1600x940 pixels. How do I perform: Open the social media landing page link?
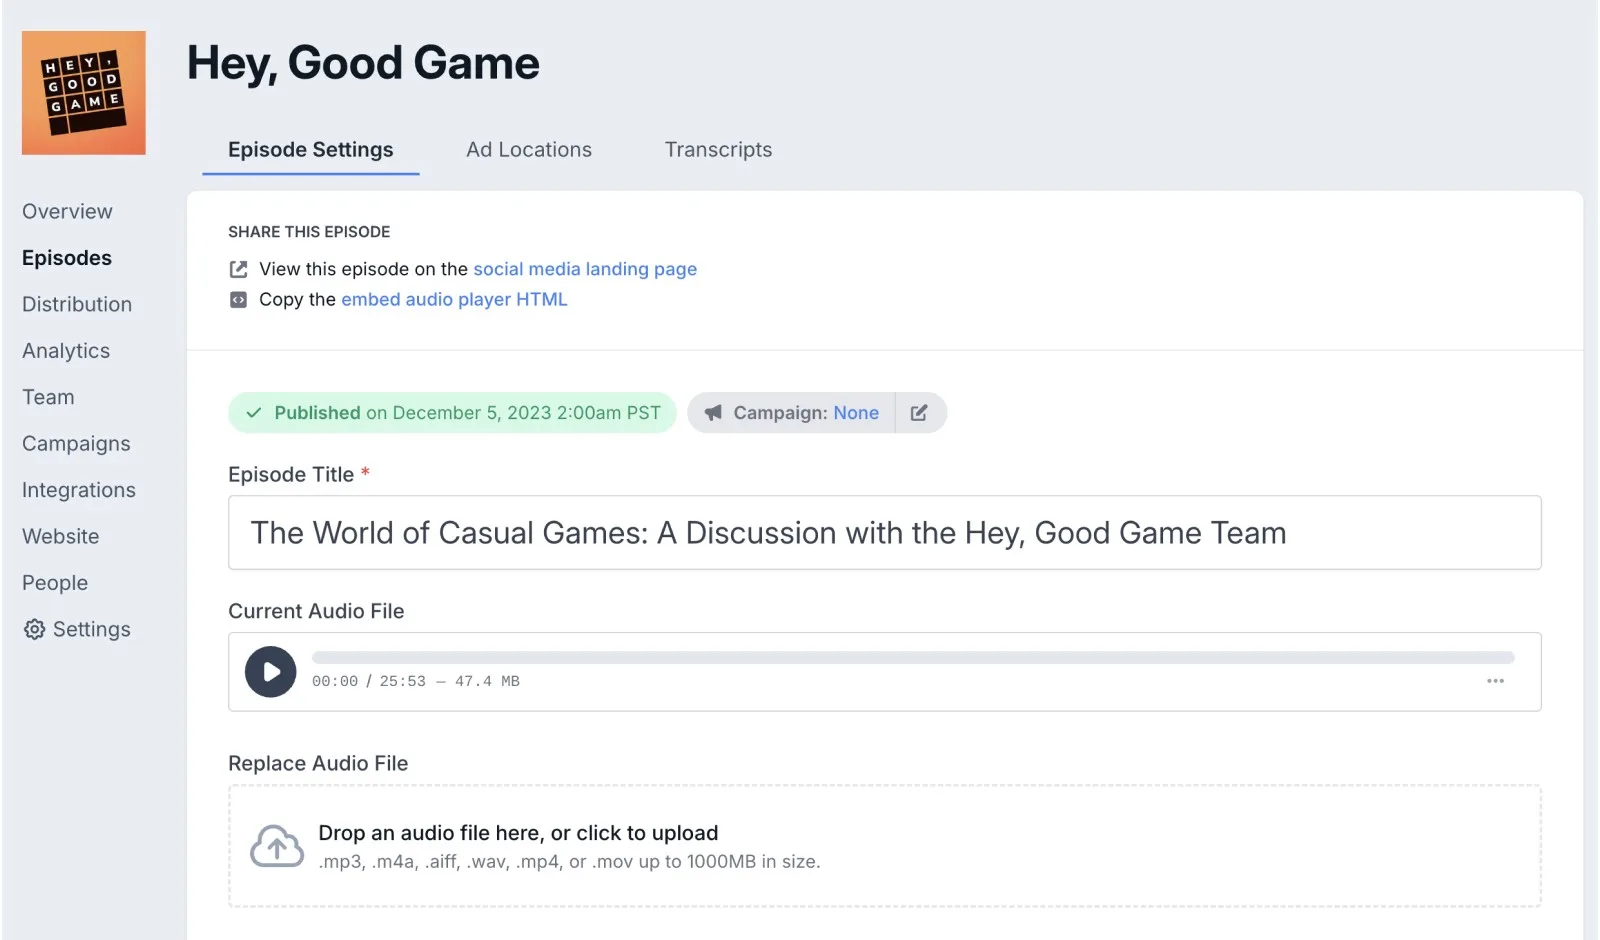click(585, 269)
